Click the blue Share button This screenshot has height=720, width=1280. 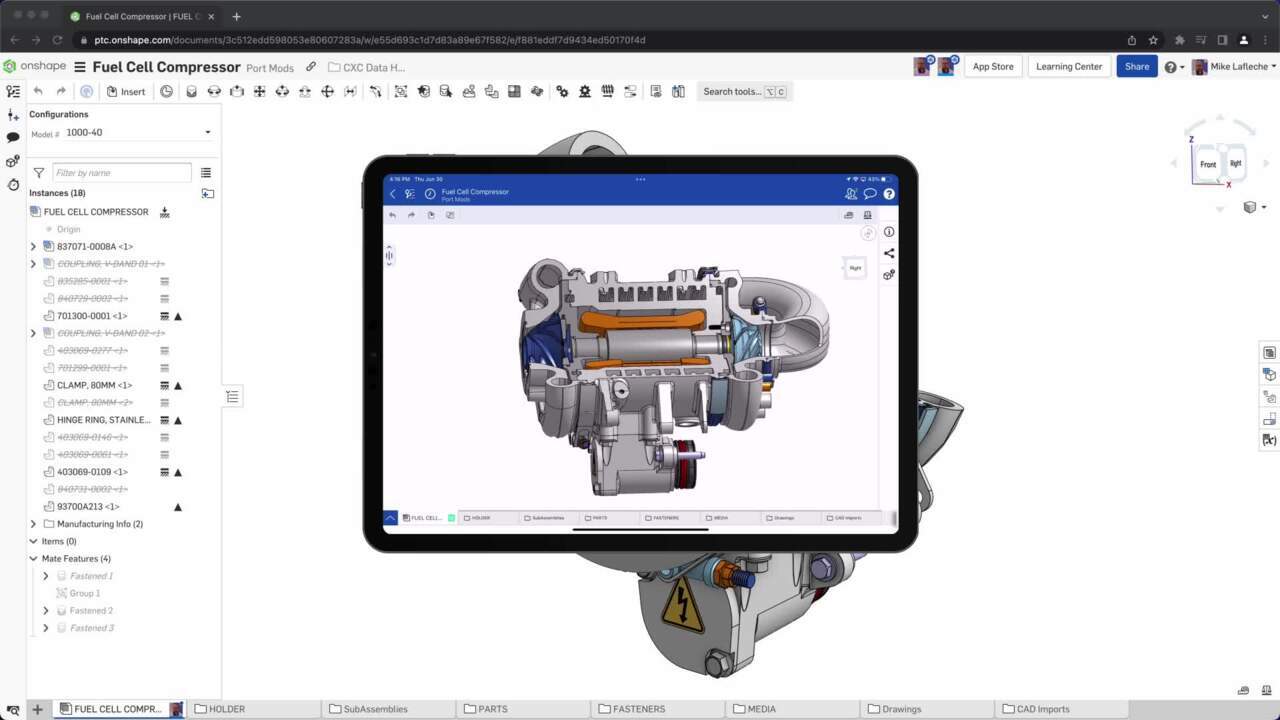(x=1137, y=67)
